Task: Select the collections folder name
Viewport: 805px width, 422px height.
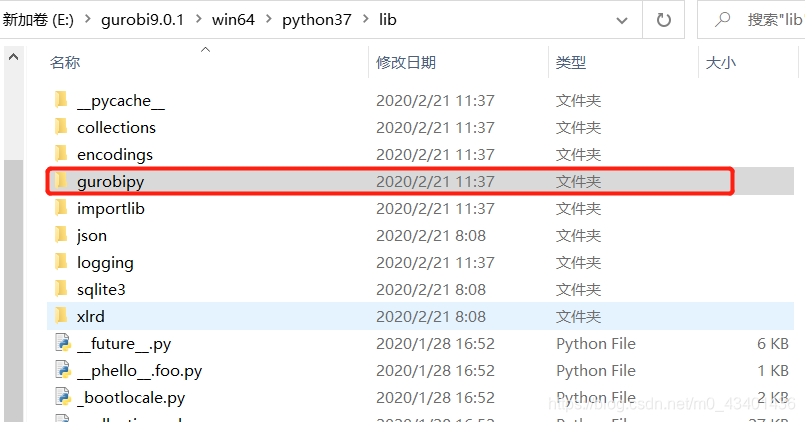Action: pyautogui.click(x=116, y=127)
